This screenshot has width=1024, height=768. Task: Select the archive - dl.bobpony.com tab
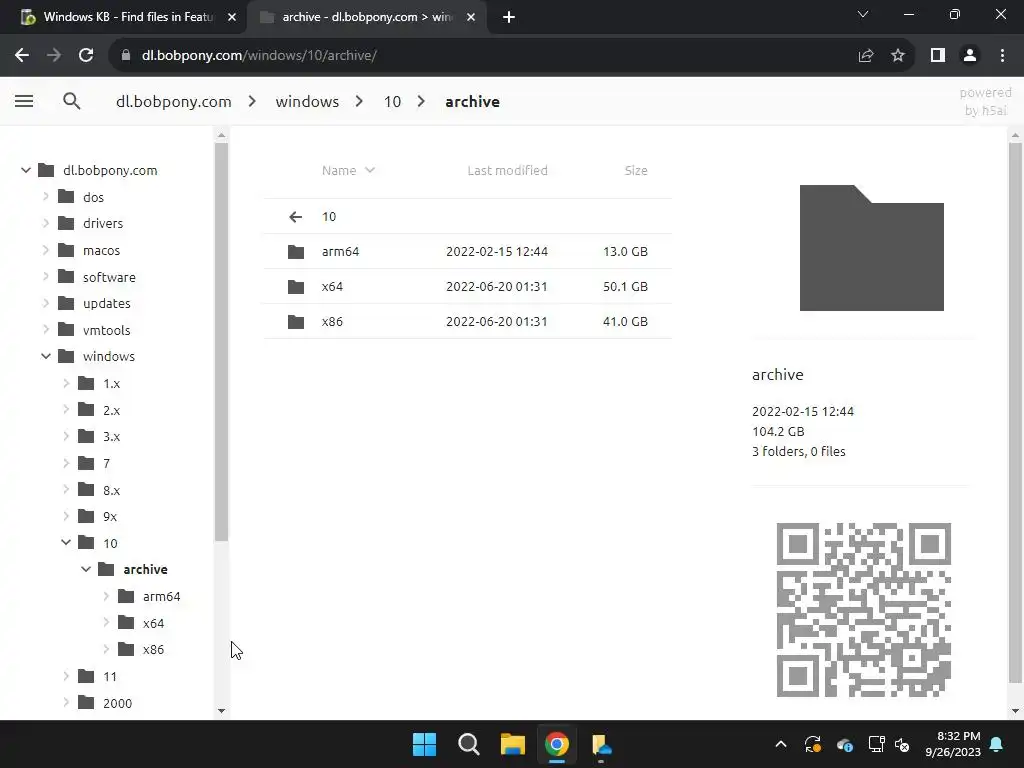(x=366, y=17)
